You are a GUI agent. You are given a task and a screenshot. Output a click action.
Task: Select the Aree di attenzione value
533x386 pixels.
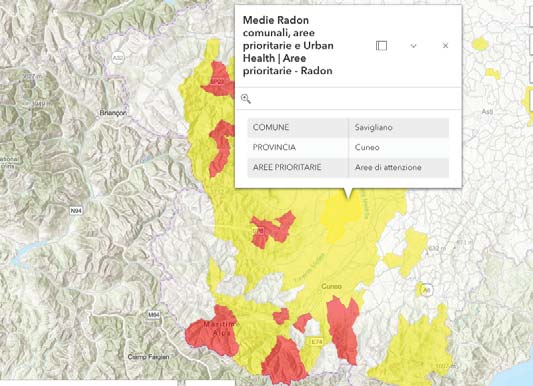pos(388,167)
